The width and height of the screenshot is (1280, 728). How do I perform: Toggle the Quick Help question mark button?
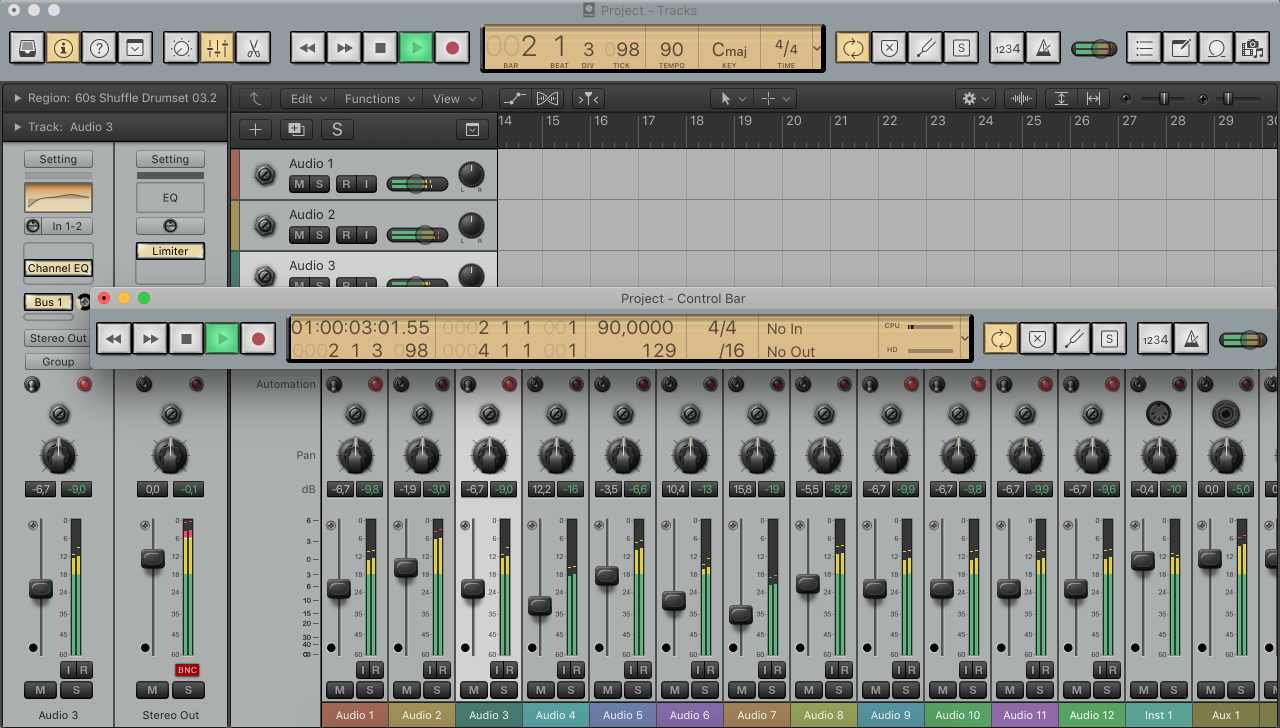(98, 48)
